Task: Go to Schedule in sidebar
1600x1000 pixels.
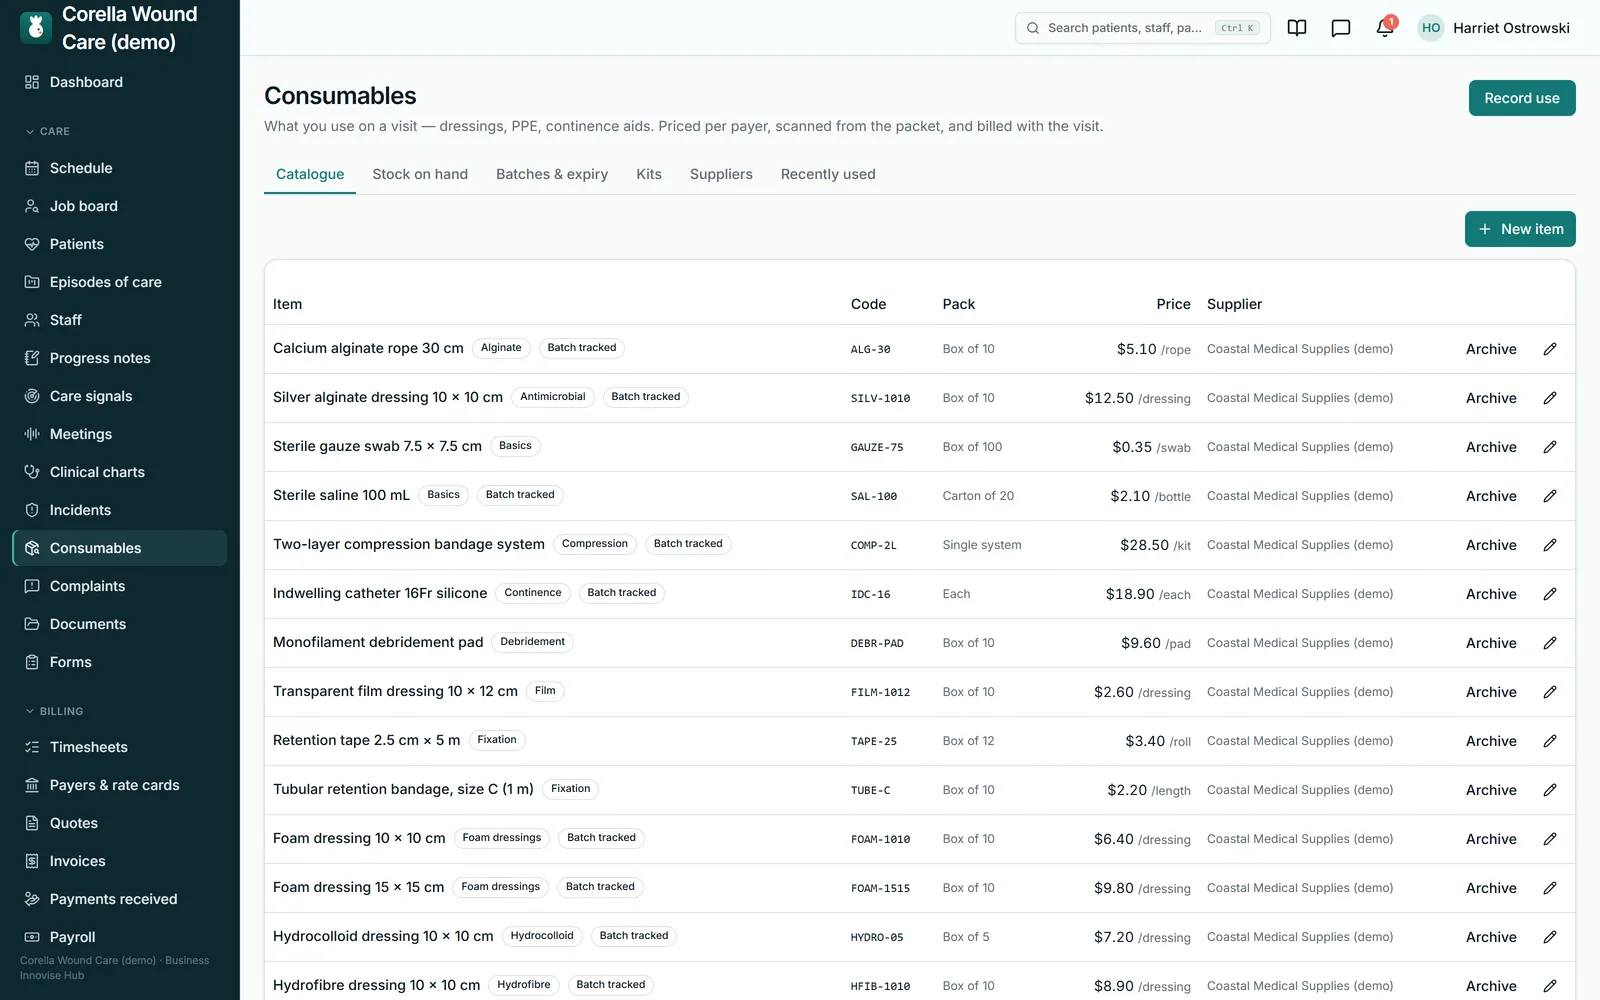Action: (120, 168)
